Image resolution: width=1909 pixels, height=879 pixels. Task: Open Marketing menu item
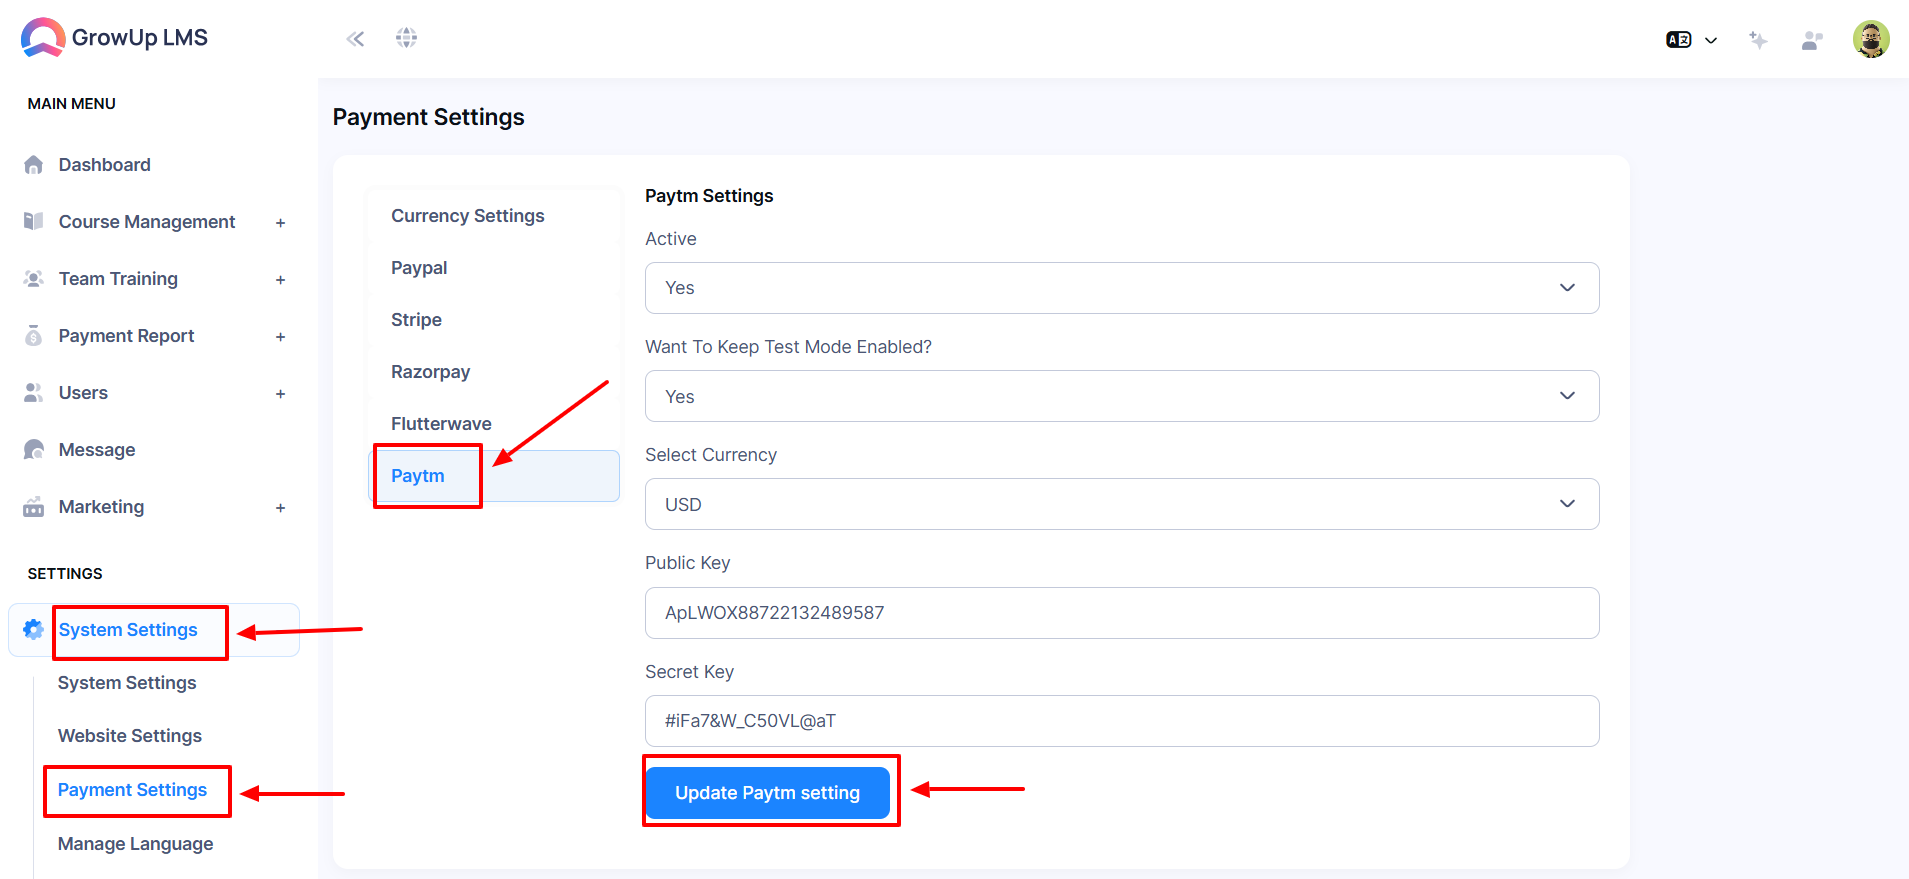(x=101, y=507)
